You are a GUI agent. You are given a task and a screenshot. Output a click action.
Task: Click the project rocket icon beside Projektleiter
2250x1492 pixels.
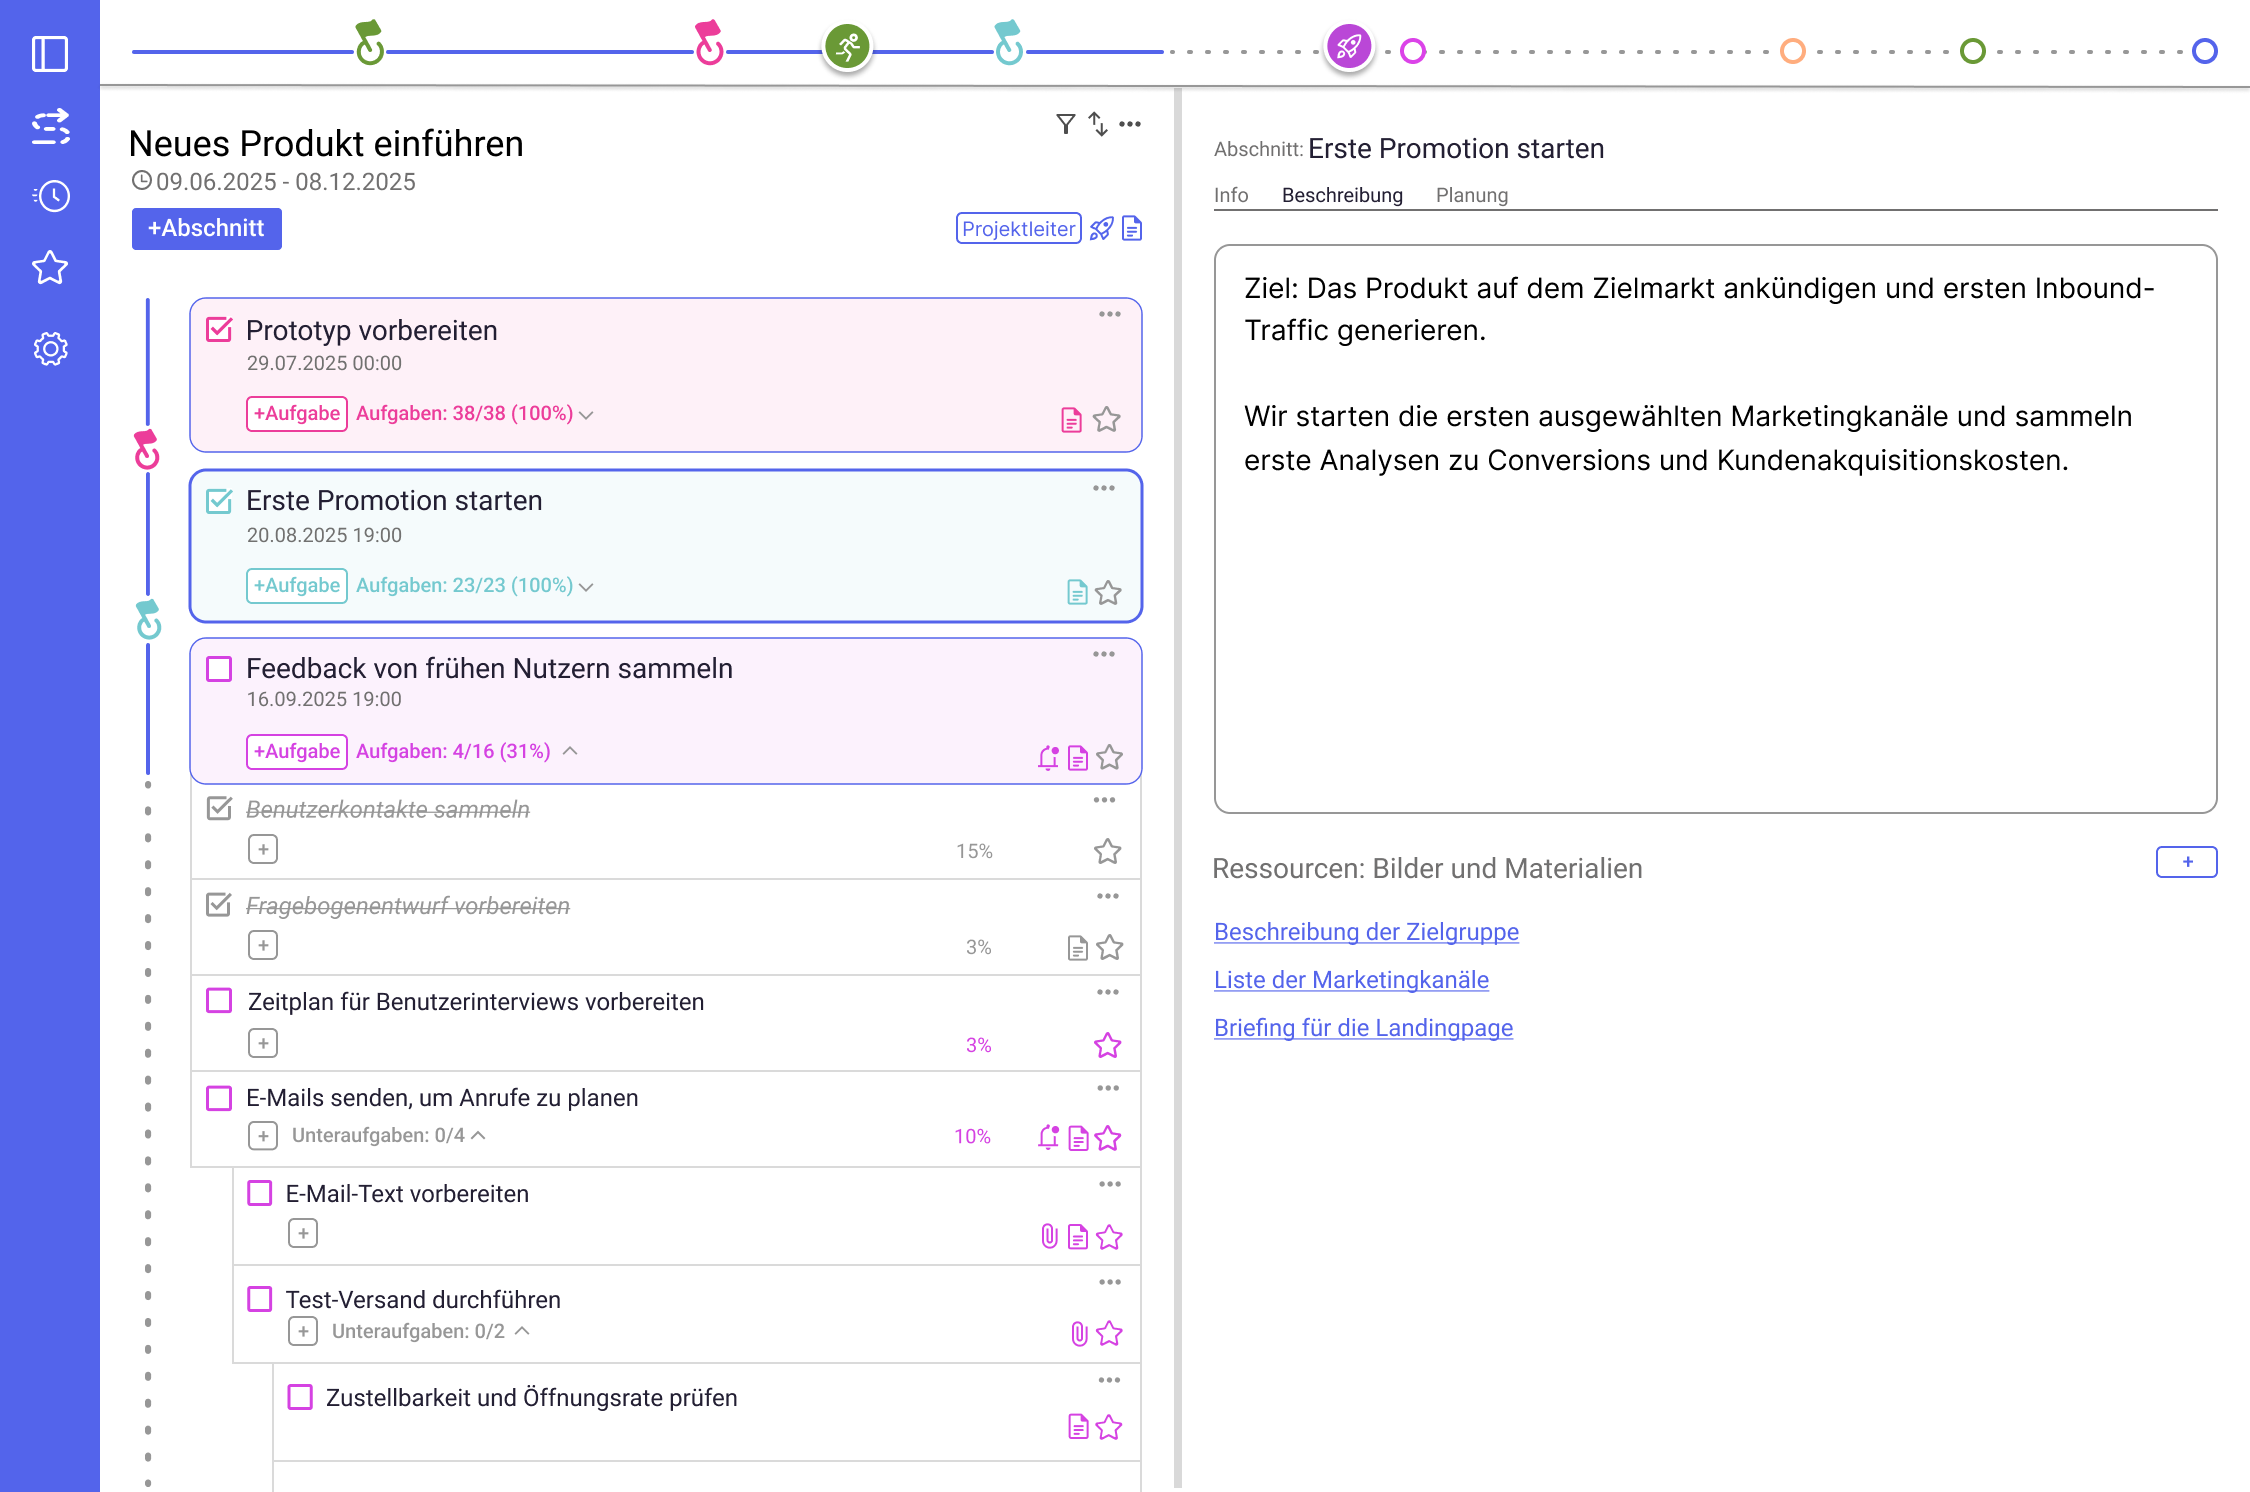1101,229
